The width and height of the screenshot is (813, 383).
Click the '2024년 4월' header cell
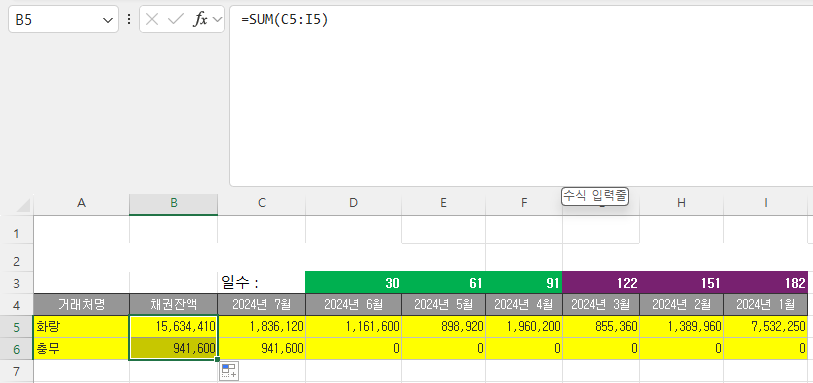pos(524,305)
